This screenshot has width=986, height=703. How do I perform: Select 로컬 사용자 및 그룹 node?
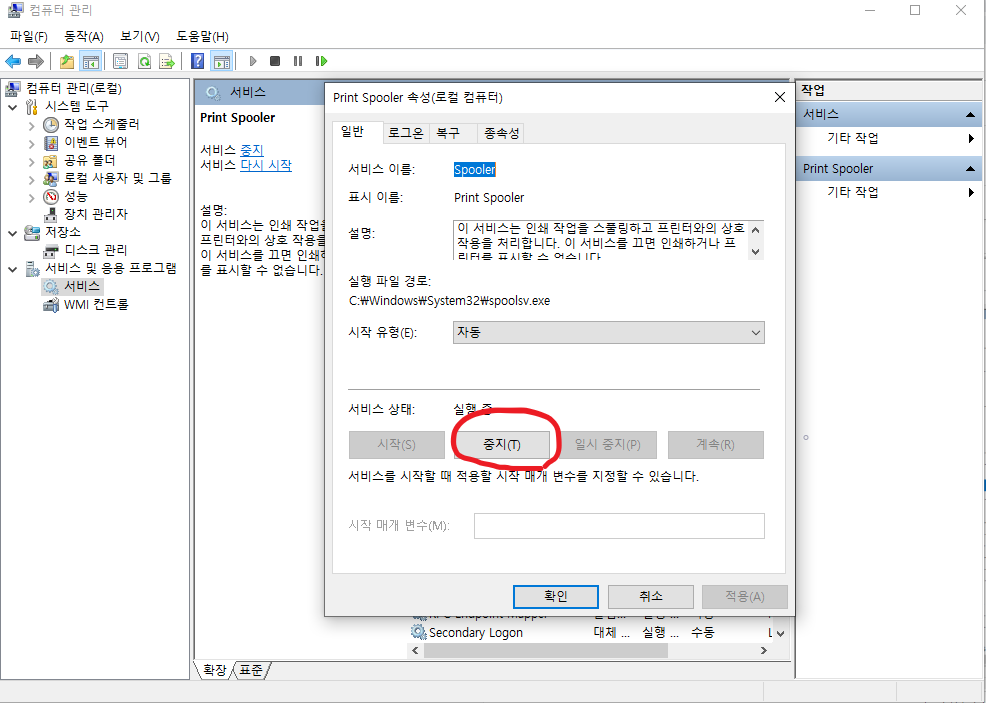click(118, 179)
